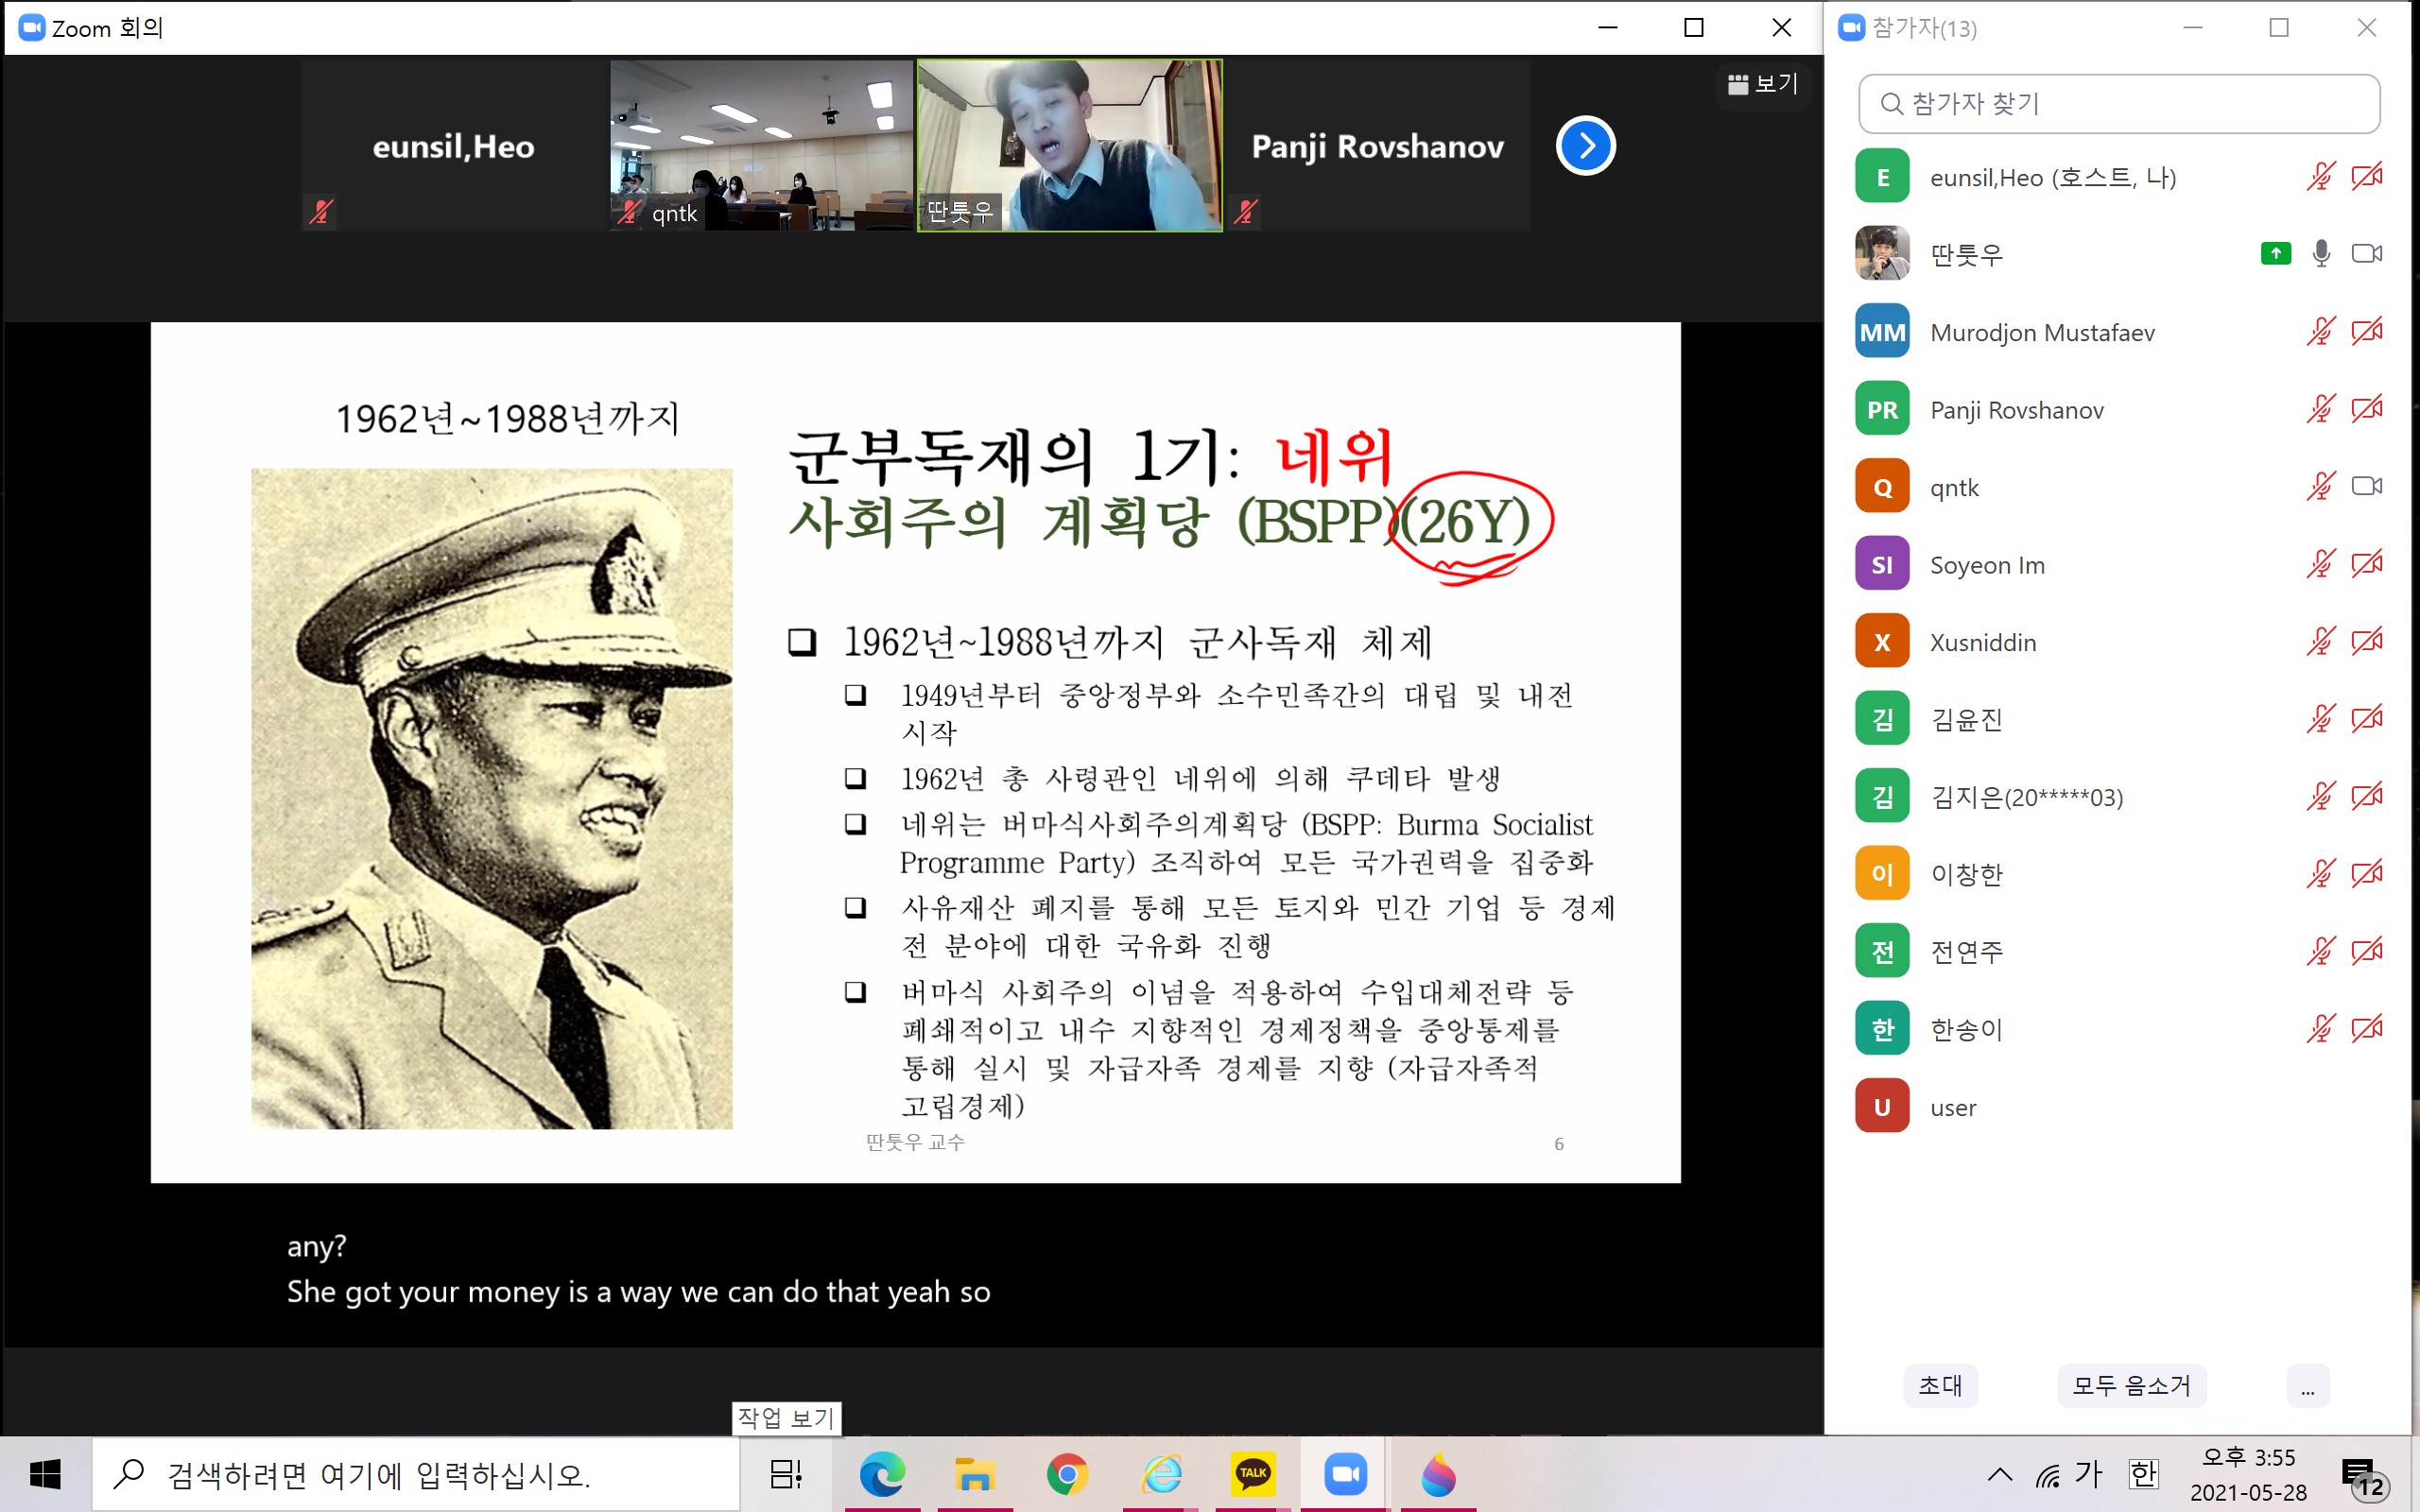The image size is (2420, 1512).
Task: Click the Soyeon Im participant name
Action: coord(1987,565)
